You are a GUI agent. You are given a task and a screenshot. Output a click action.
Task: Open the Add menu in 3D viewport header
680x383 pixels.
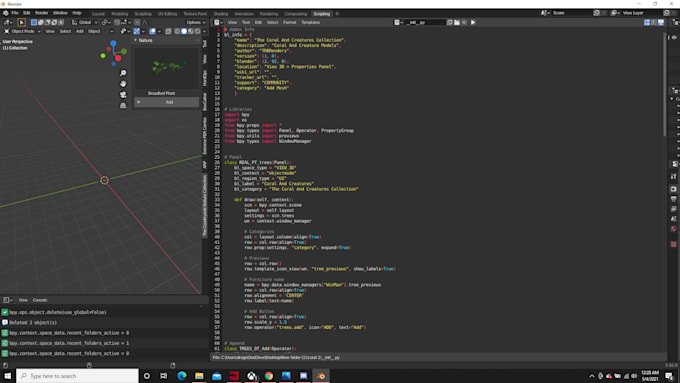click(x=79, y=31)
